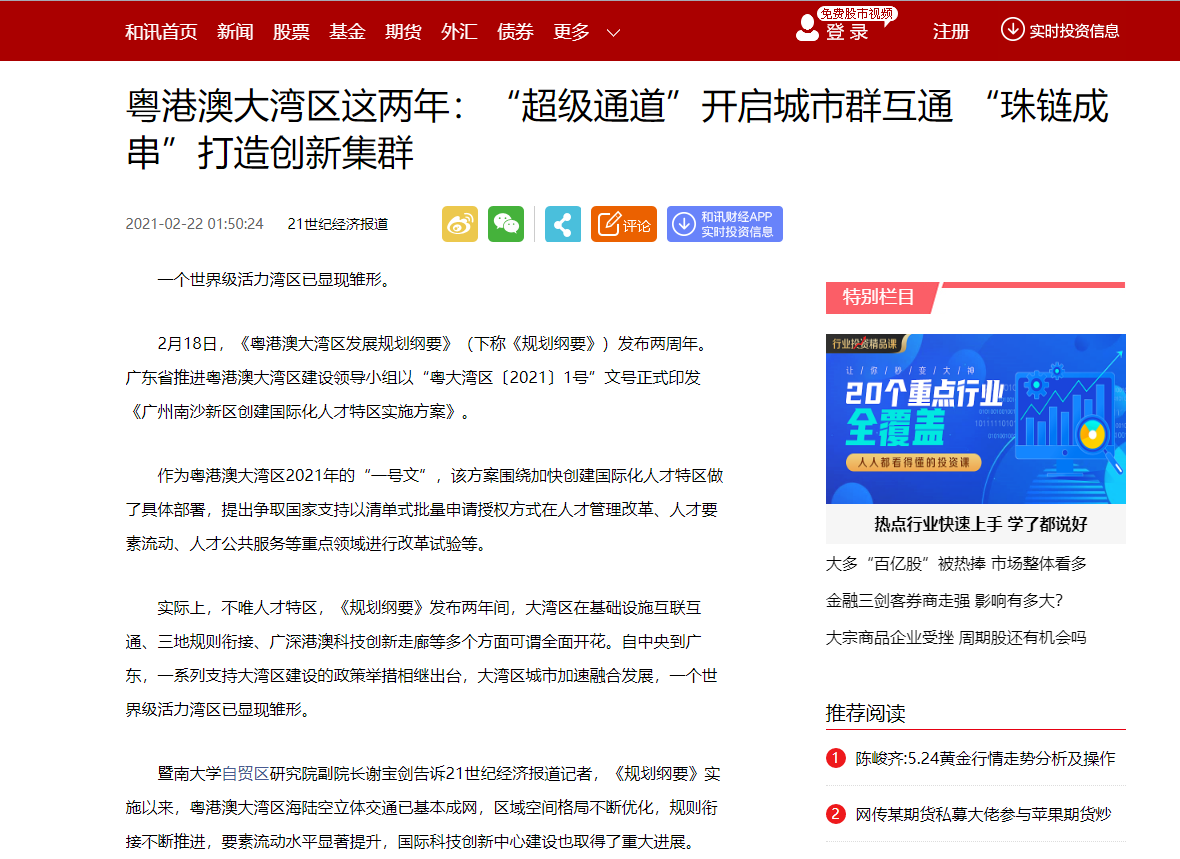Viewport: 1180px width, 859px height.
Task: Click the 注册 link
Action: [951, 32]
